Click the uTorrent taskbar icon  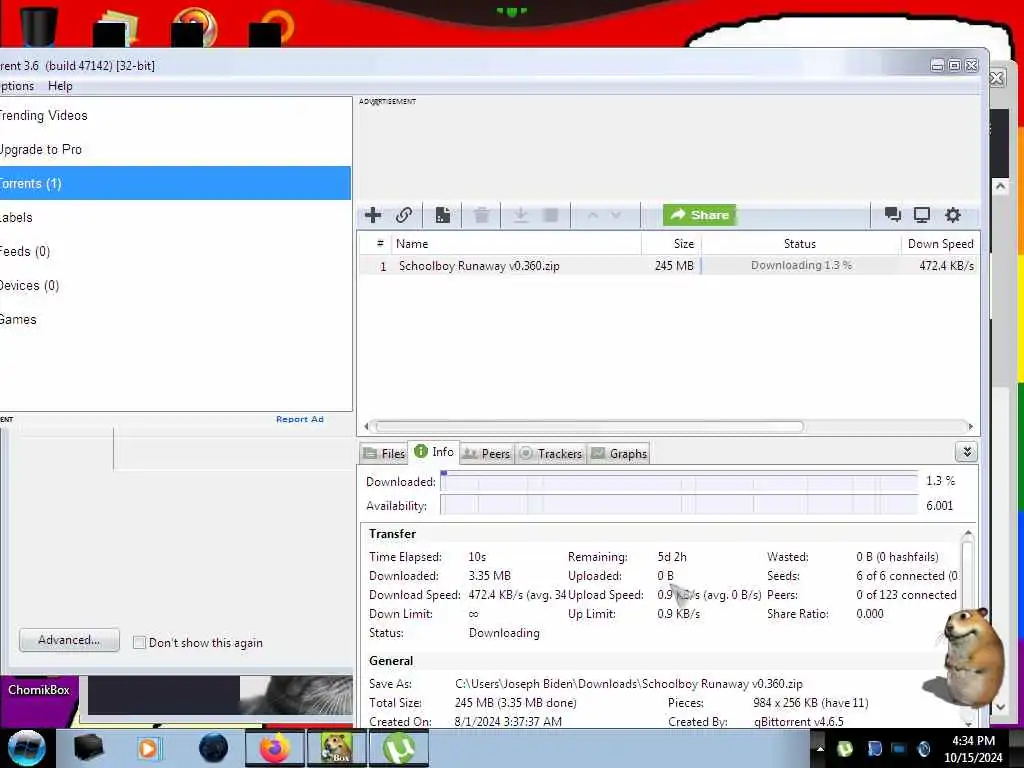pyautogui.click(x=398, y=748)
